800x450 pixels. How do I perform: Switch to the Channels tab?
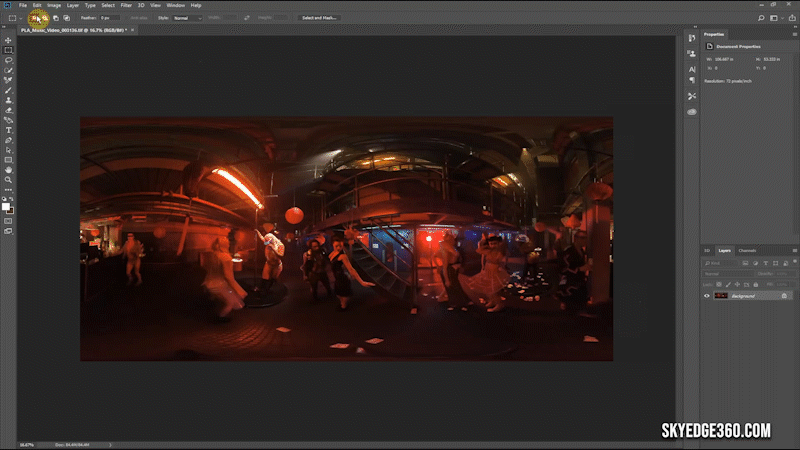[747, 250]
